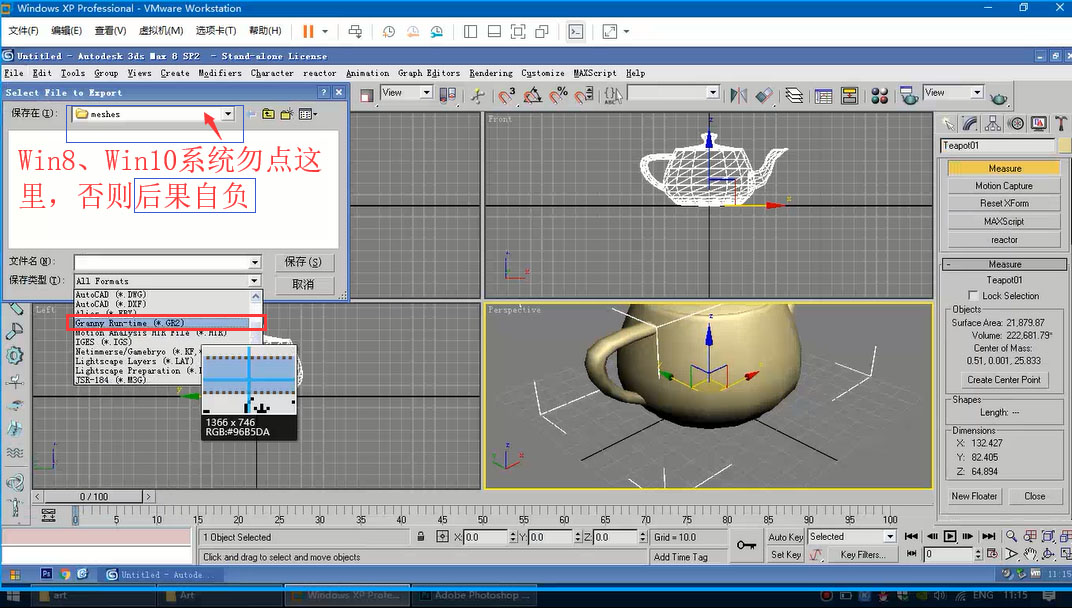Click the Reset XForm utility button
1072x608 pixels.
click(x=1004, y=204)
